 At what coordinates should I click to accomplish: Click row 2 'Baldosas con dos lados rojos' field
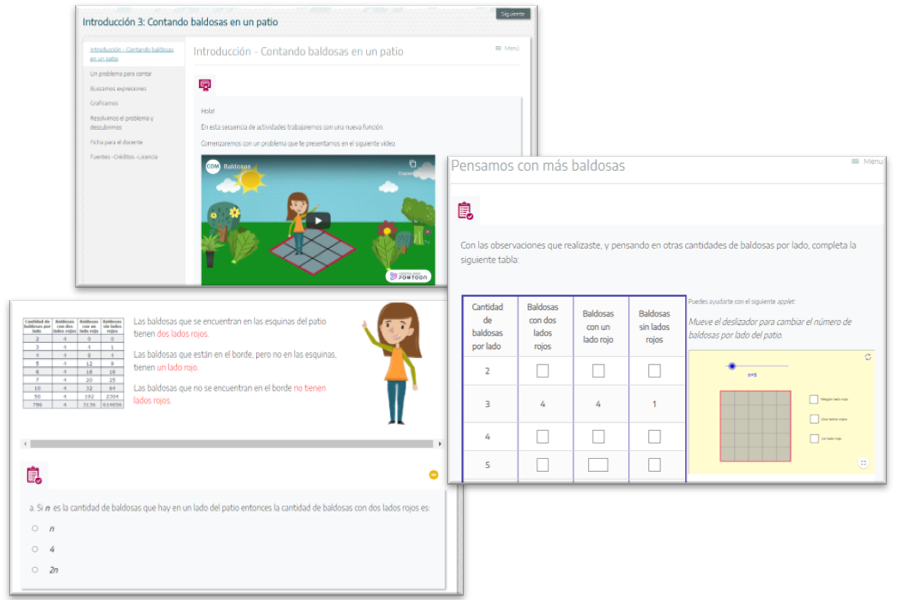click(542, 371)
